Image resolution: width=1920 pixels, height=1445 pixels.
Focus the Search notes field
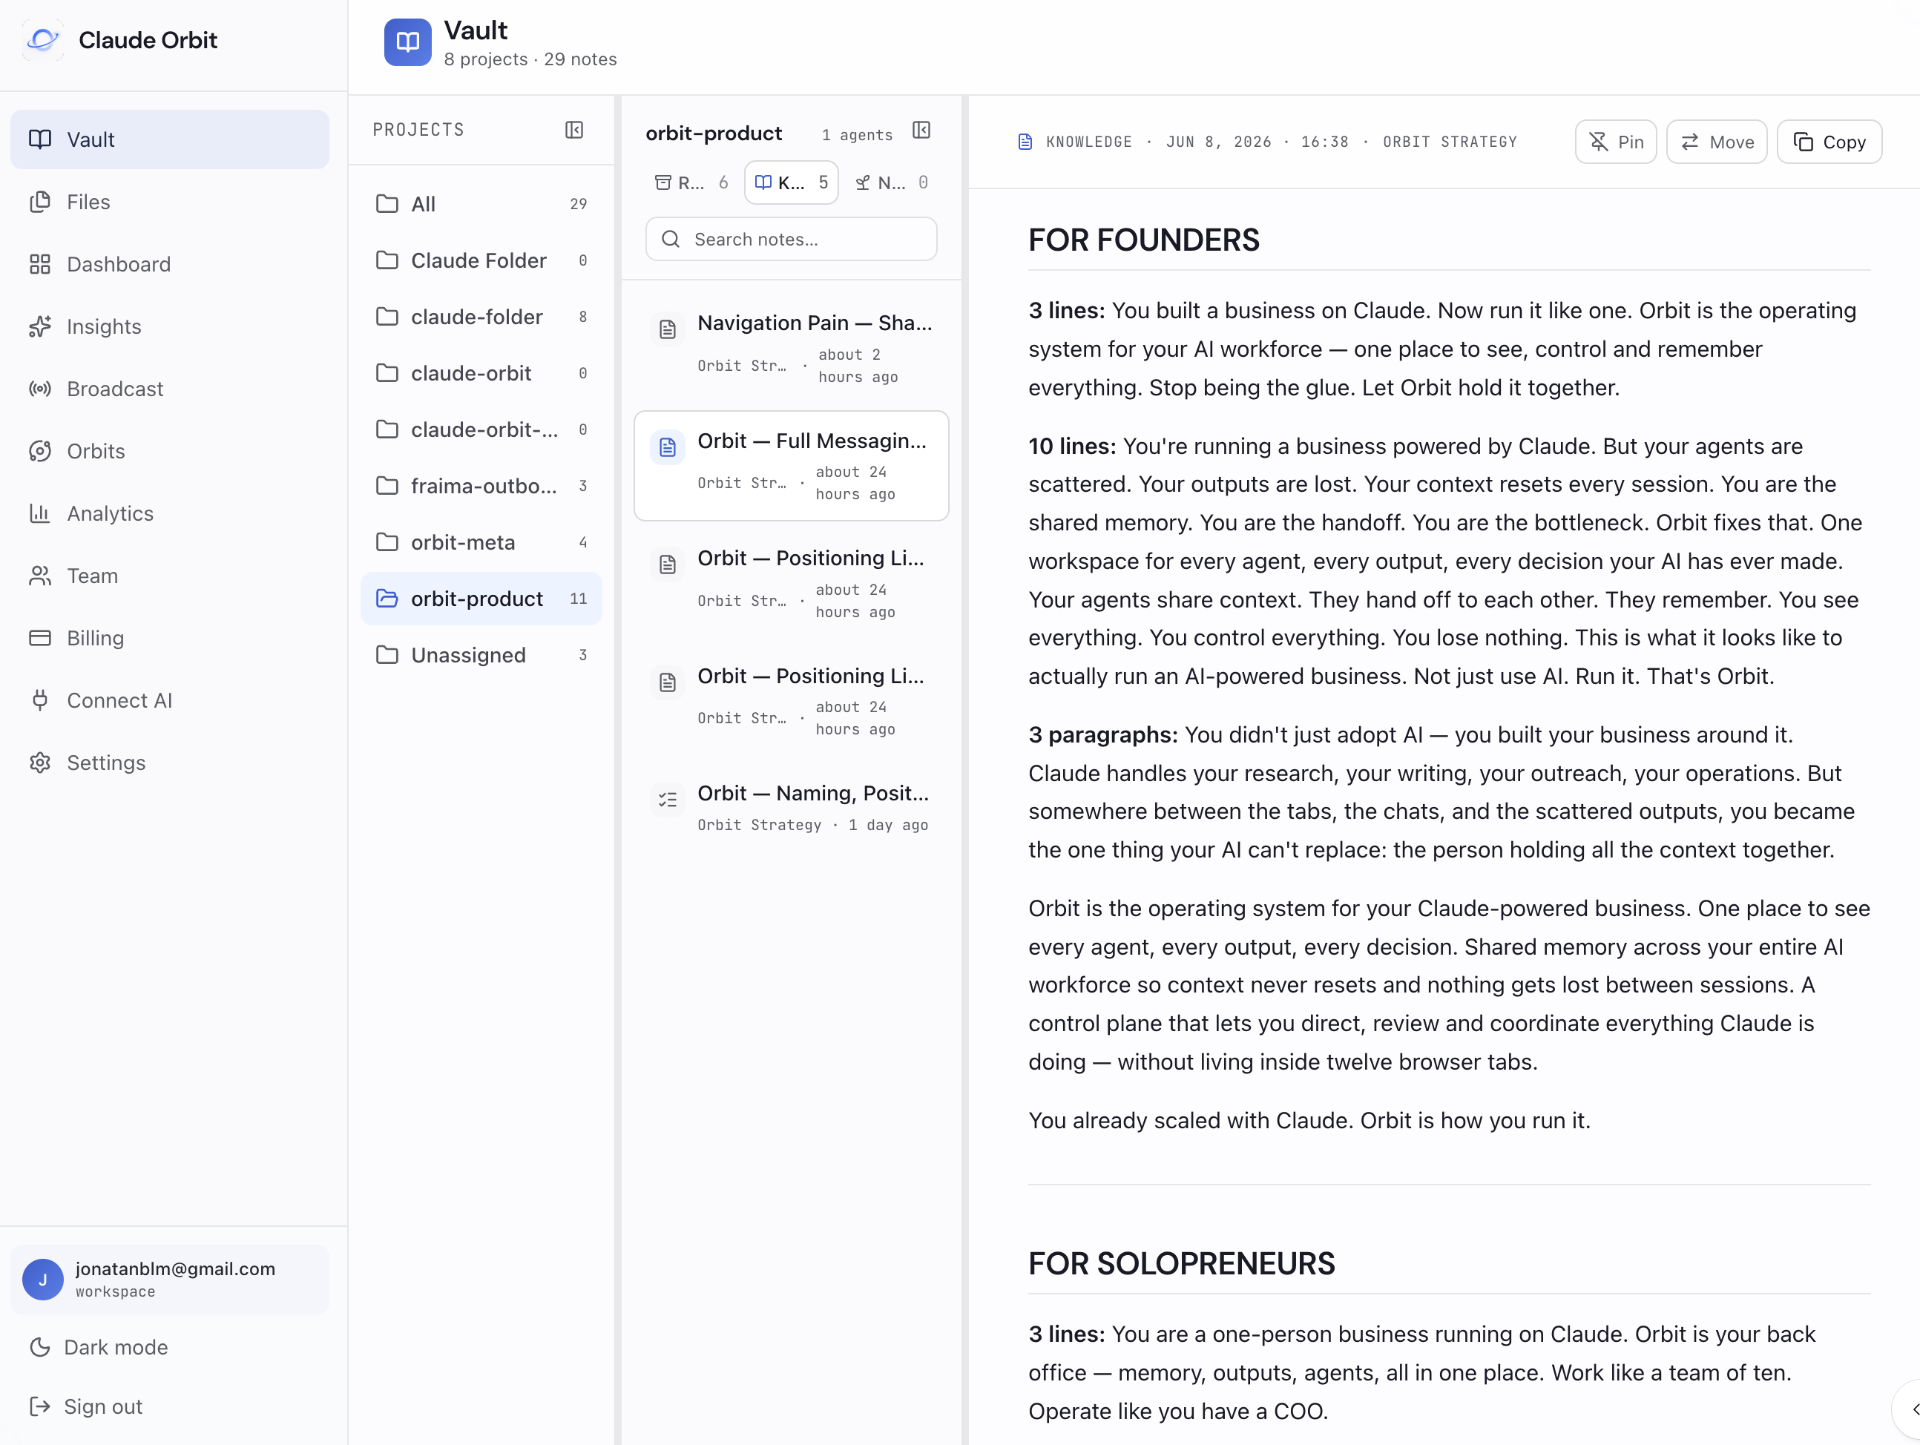(x=791, y=240)
